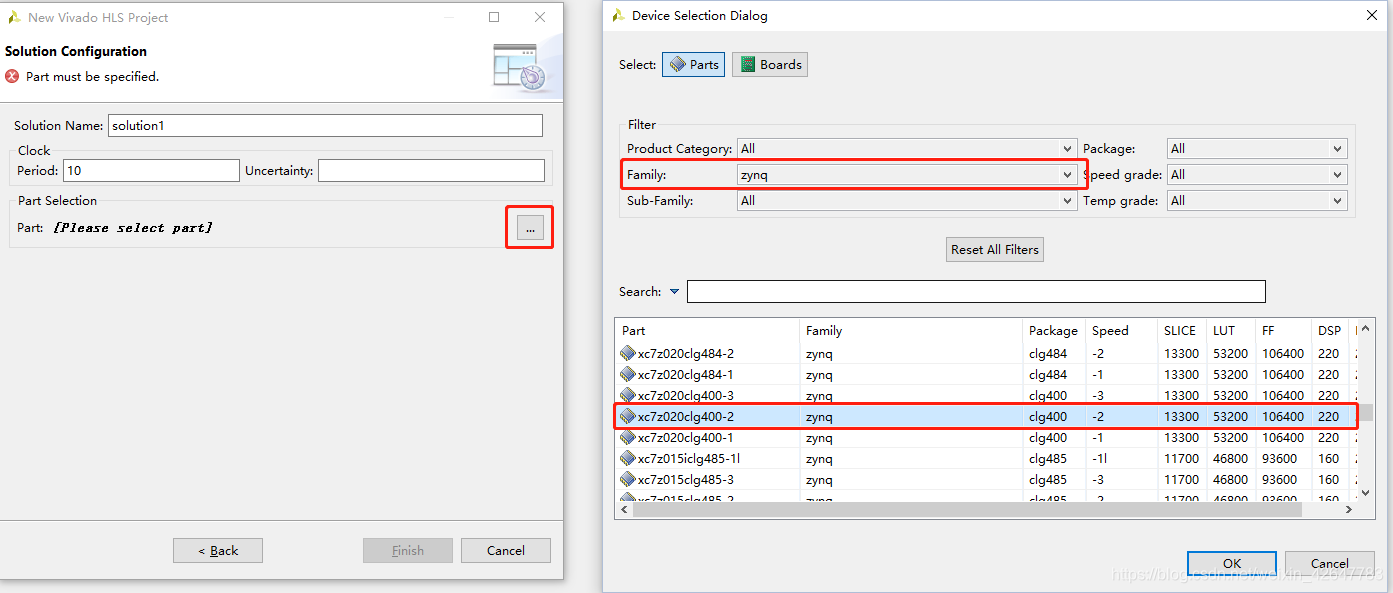Select part xc7z015clg485-3 row

click(985, 479)
